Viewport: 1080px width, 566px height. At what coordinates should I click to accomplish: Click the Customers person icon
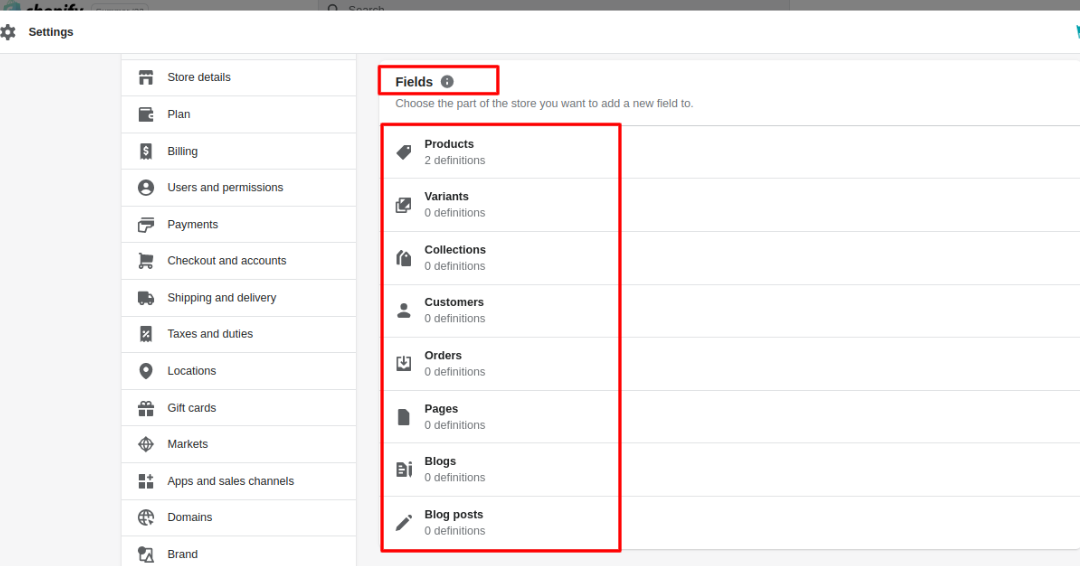point(404,311)
